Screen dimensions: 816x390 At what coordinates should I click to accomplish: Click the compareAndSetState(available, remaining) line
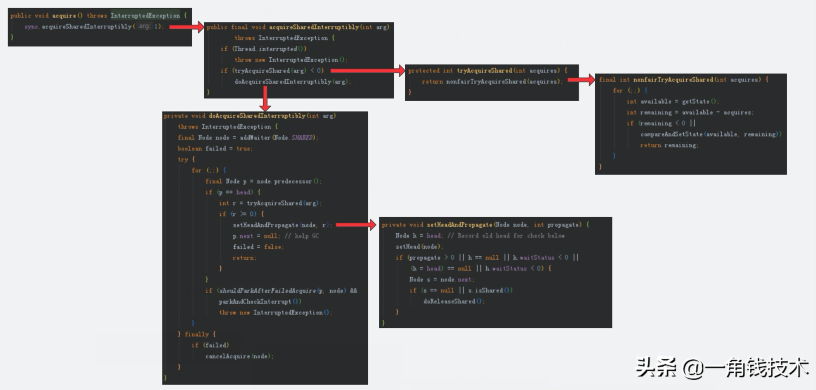[x=711, y=134]
